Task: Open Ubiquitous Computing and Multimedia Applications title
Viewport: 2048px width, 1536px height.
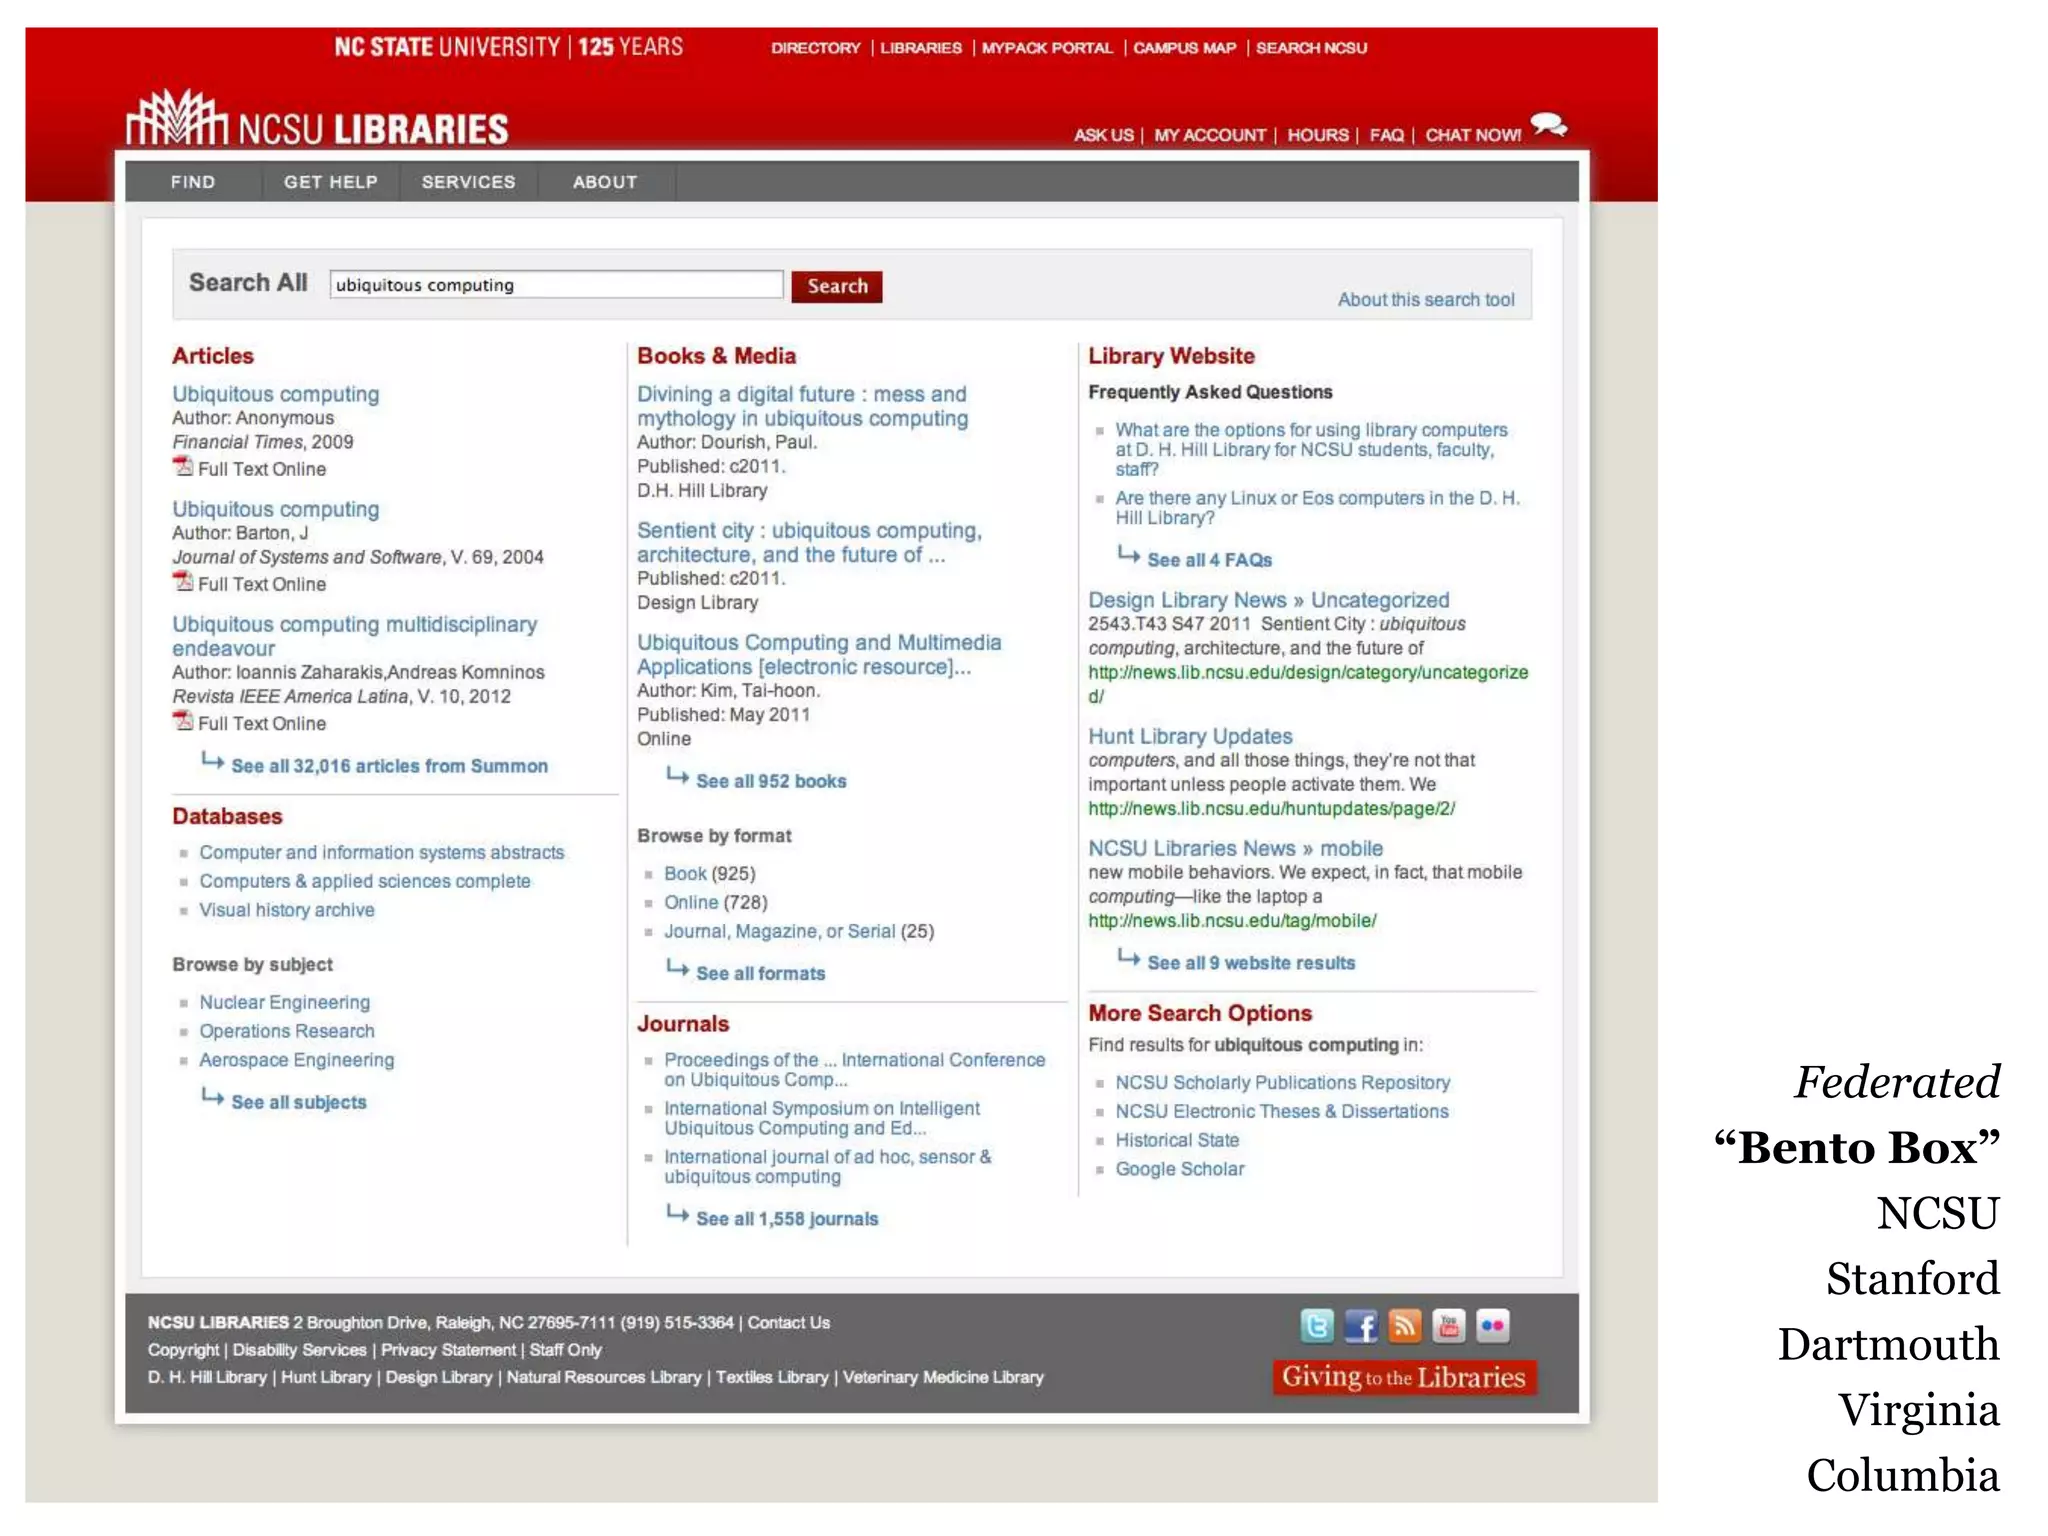Action: pos(819,654)
